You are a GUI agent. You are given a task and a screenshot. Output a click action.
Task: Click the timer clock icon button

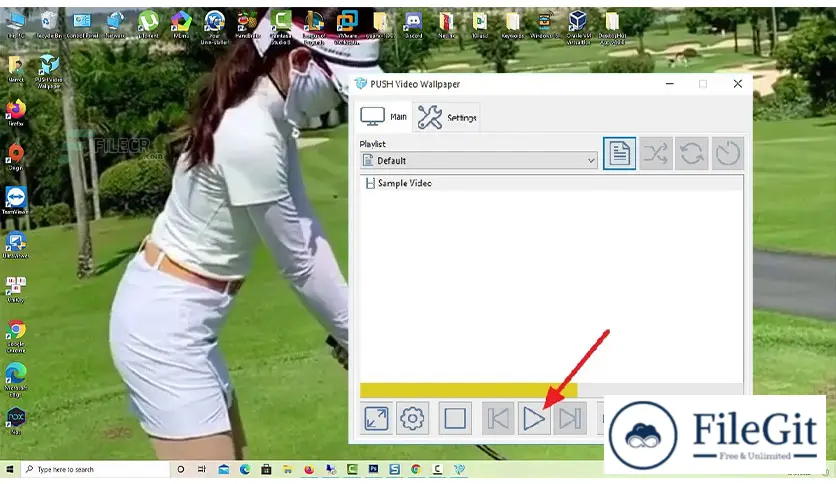click(x=728, y=154)
